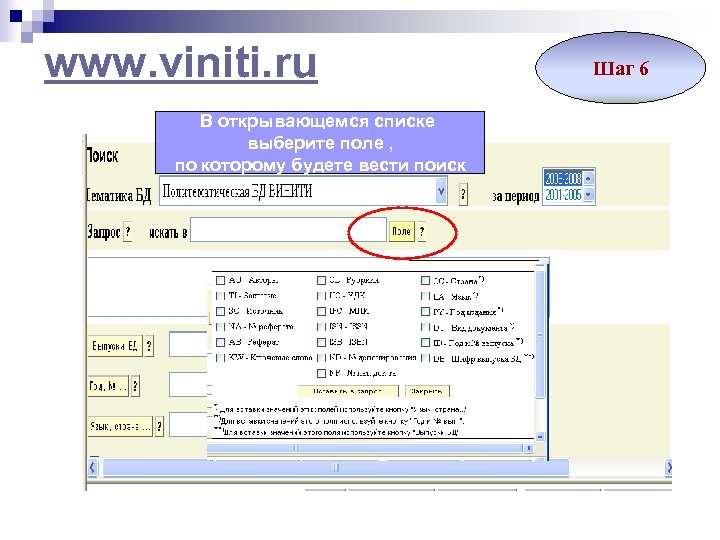
Task: Open the www.viniti.ru link
Action: (x=181, y=63)
